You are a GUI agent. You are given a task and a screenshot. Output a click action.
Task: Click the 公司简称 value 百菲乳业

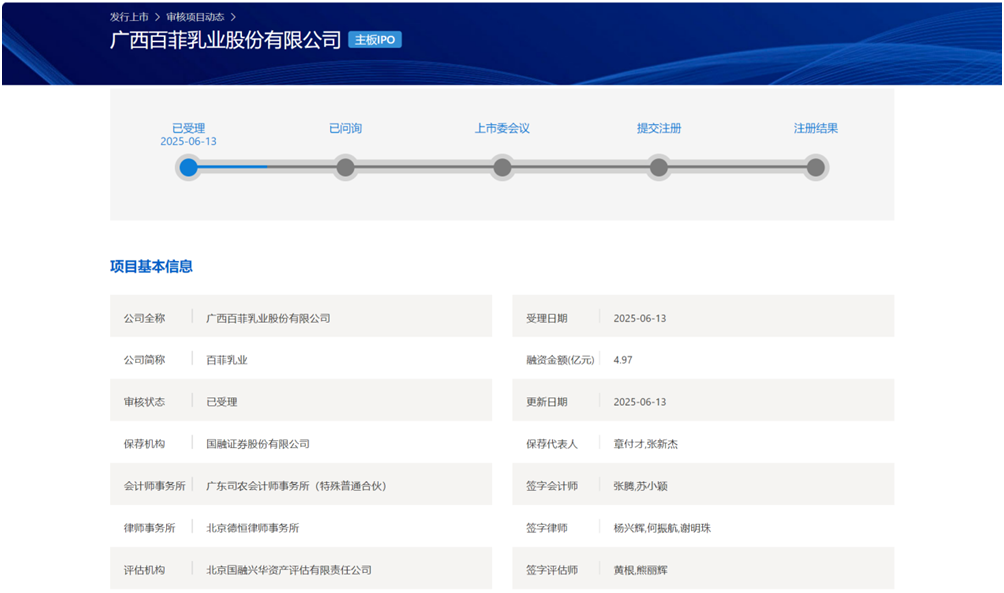(227, 360)
